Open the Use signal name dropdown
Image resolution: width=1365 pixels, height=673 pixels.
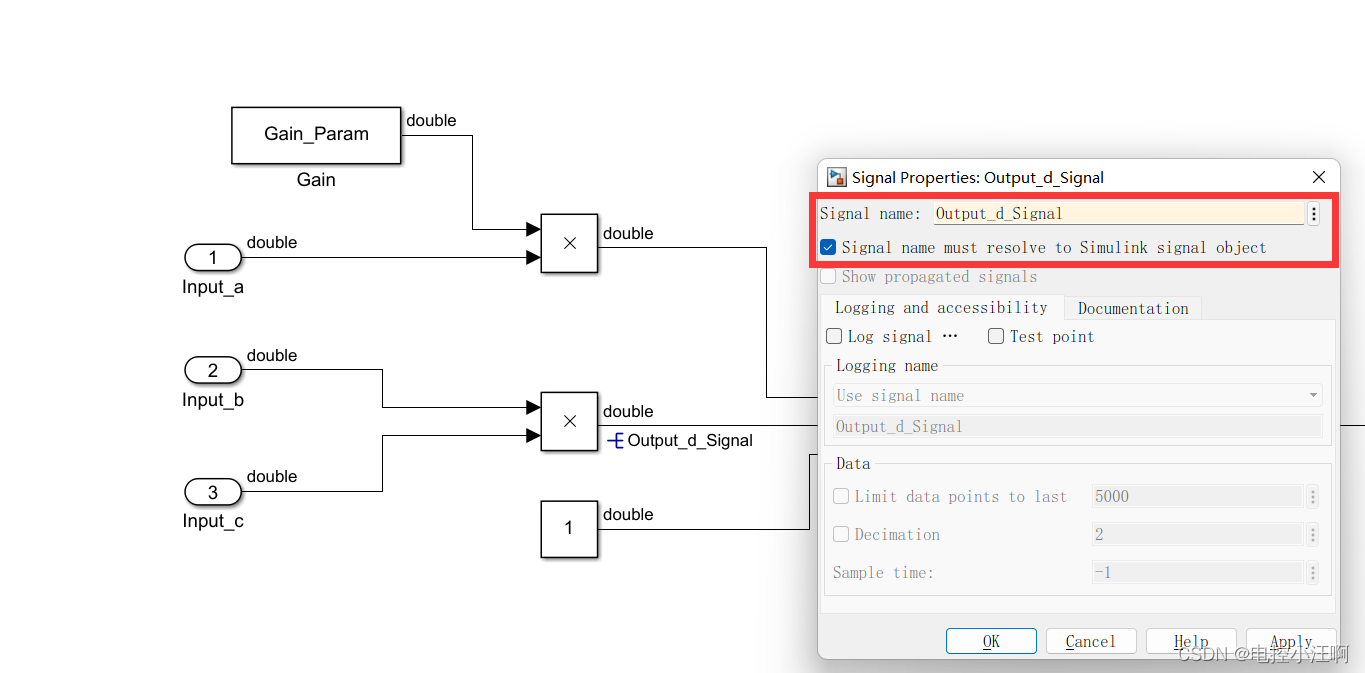click(x=1311, y=394)
